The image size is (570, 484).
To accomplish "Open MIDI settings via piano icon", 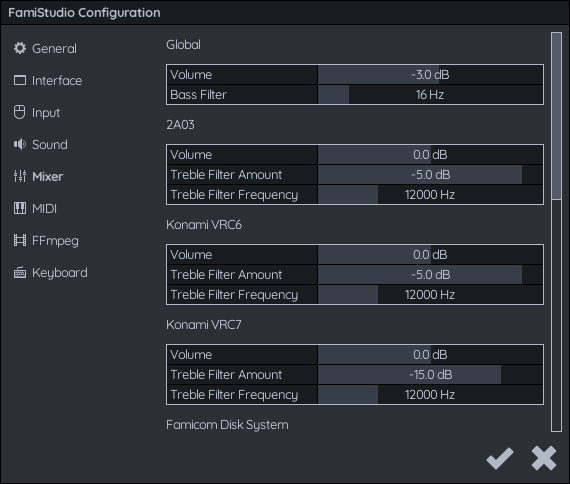I will click(20, 208).
